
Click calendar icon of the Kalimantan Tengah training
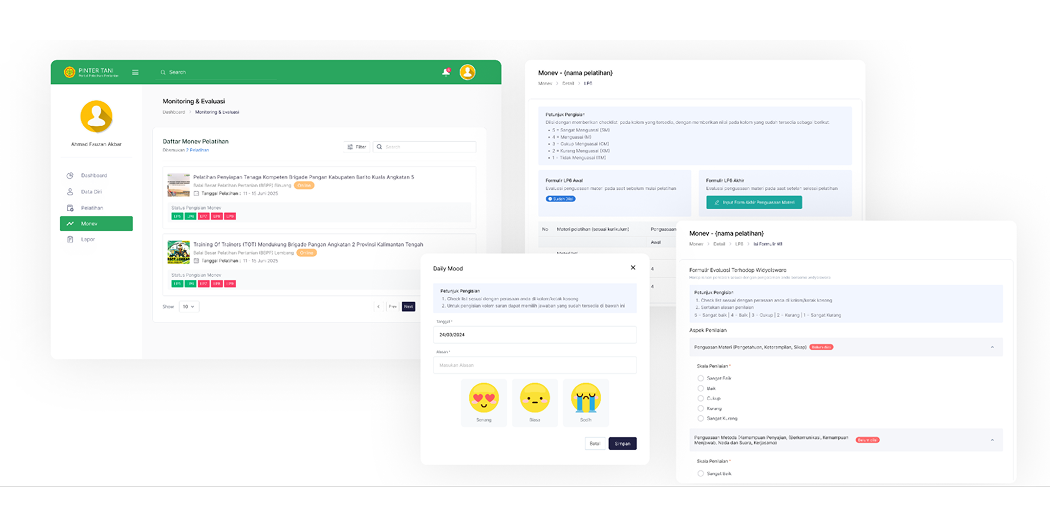tap(196, 260)
